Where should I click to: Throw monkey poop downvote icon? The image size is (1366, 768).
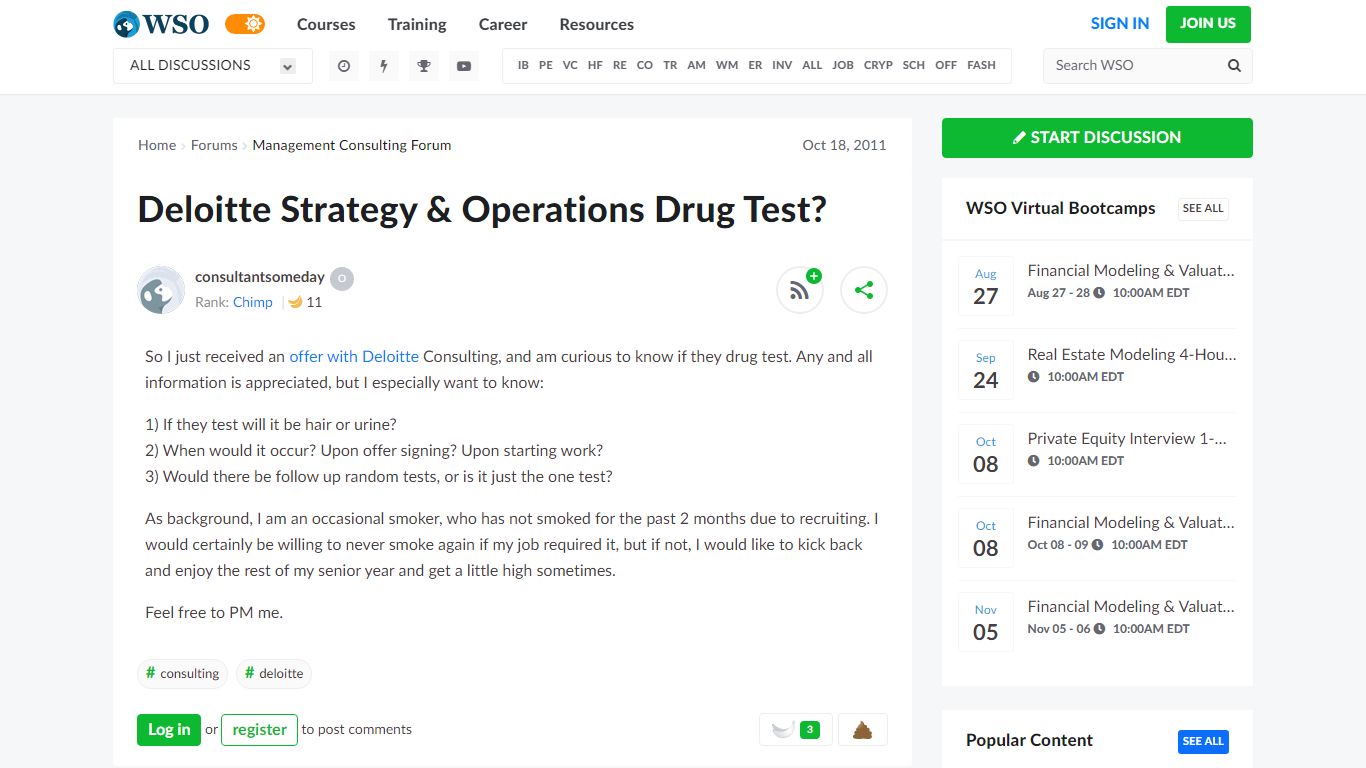coord(862,730)
